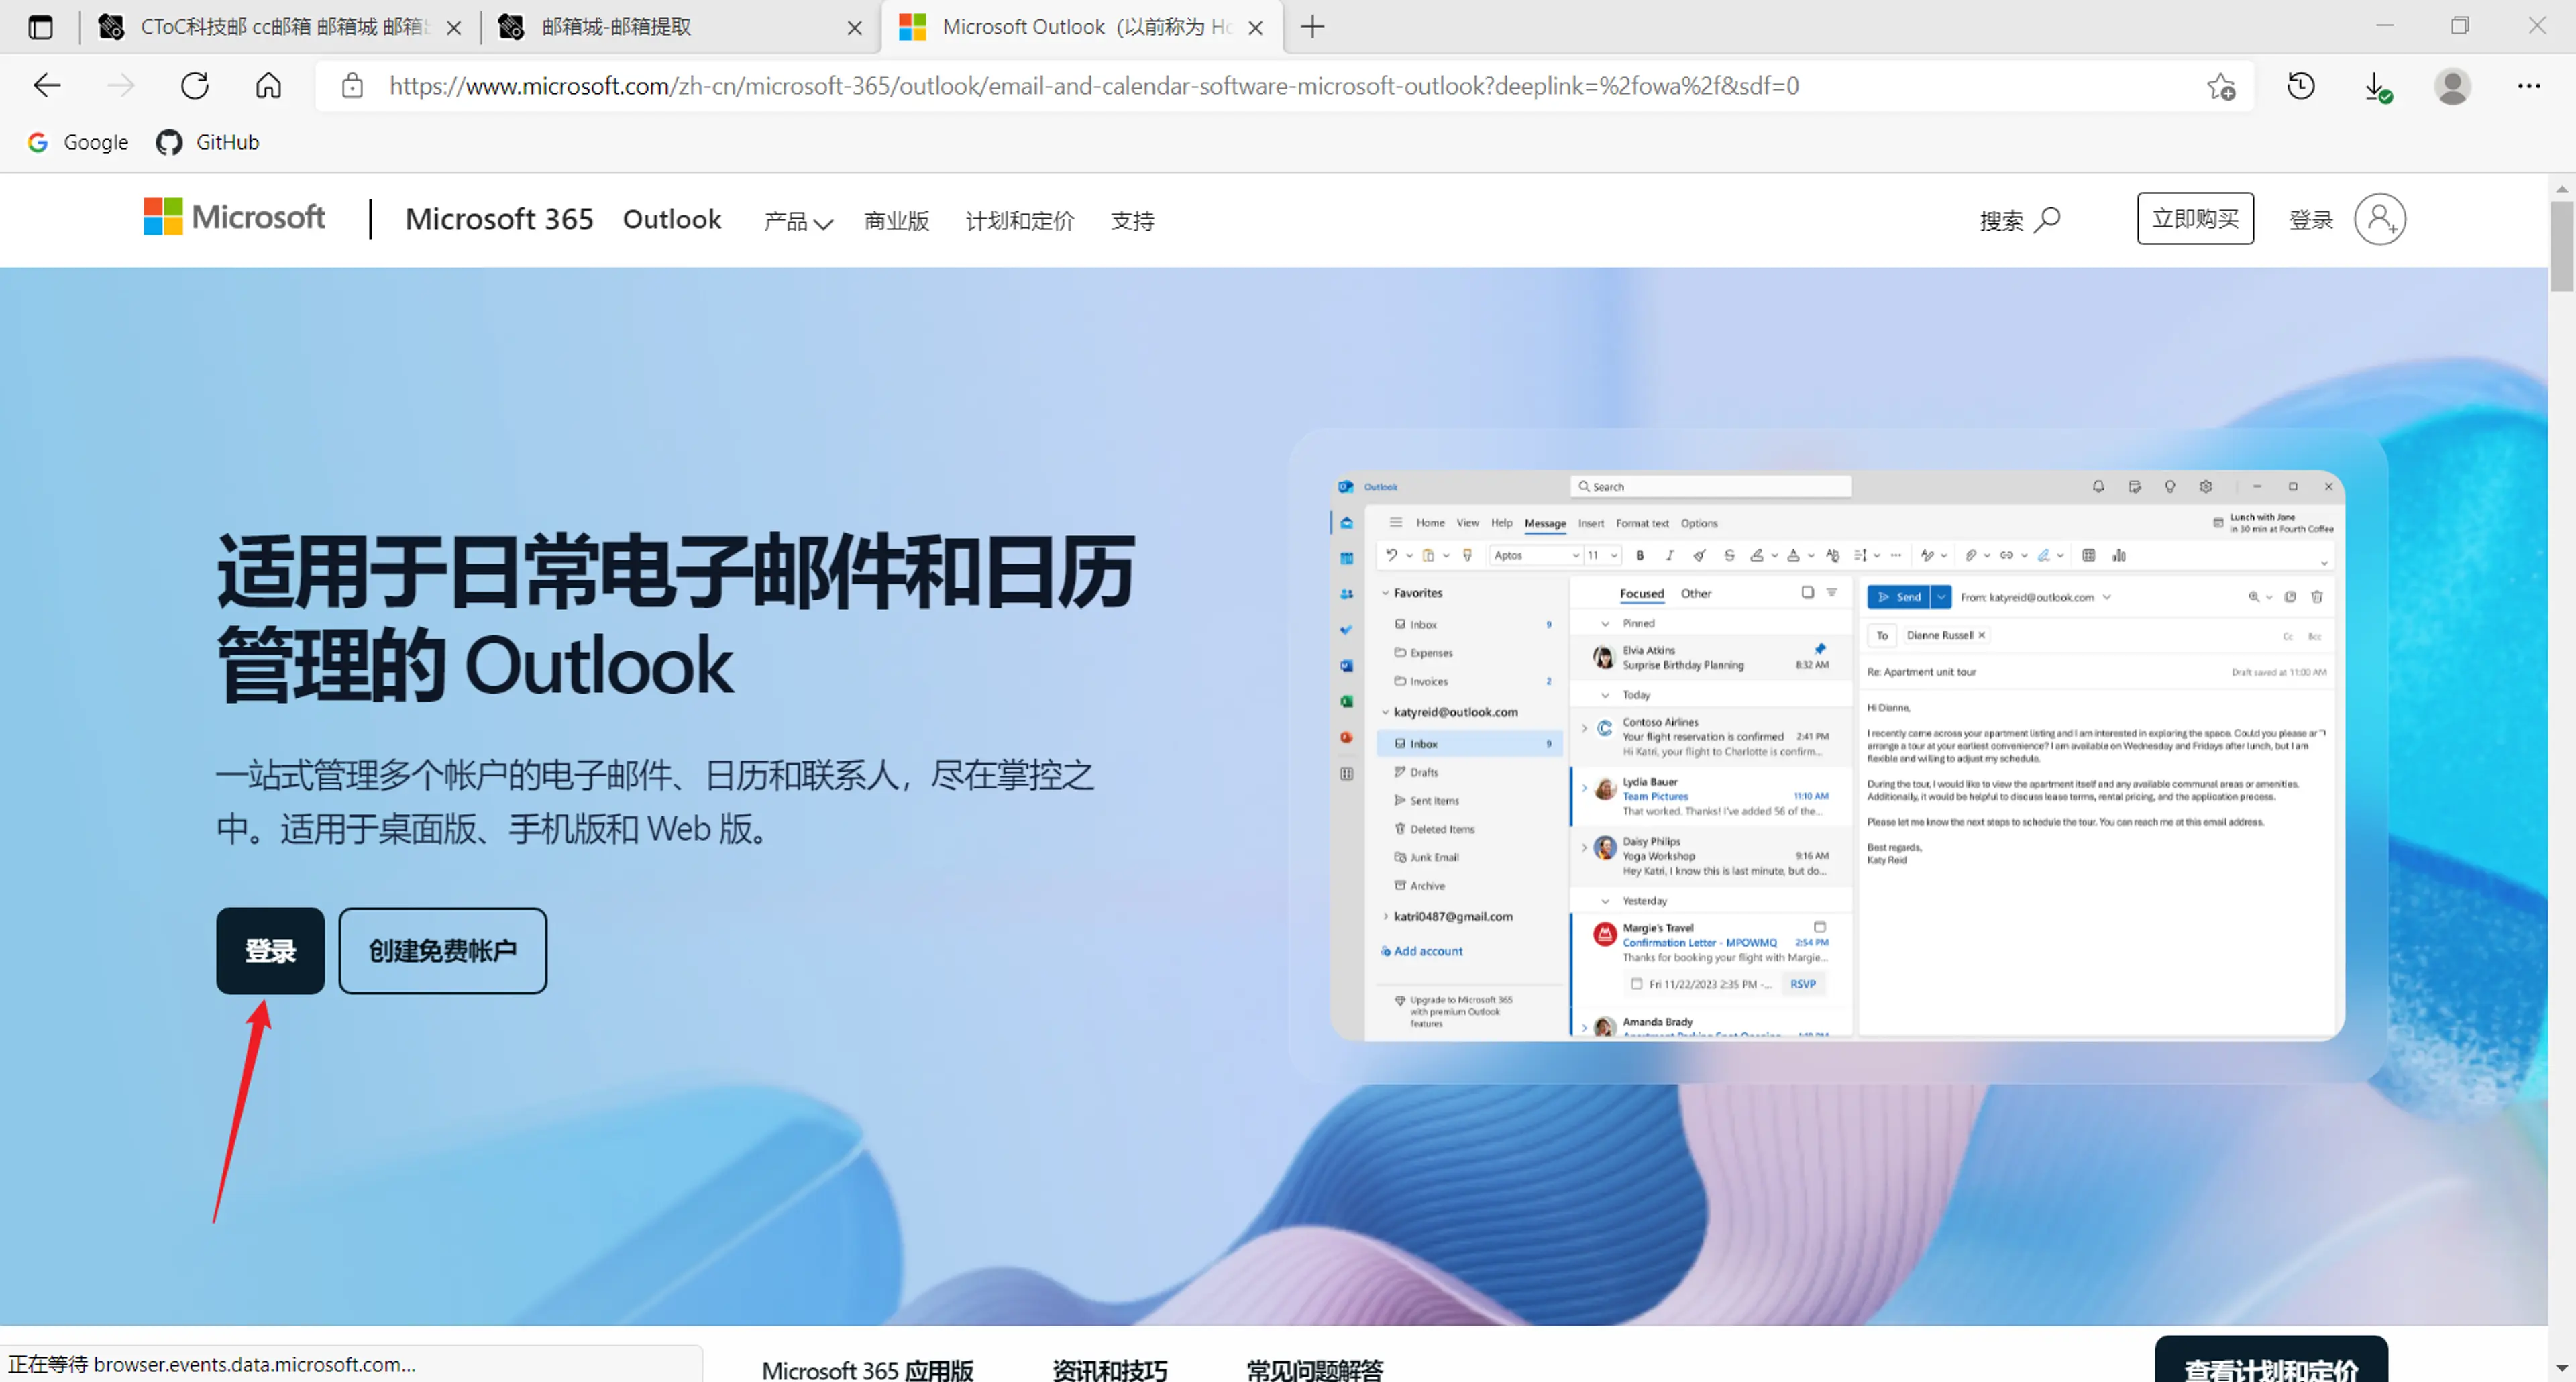Click the account sign-in avatar circle

(2379, 219)
